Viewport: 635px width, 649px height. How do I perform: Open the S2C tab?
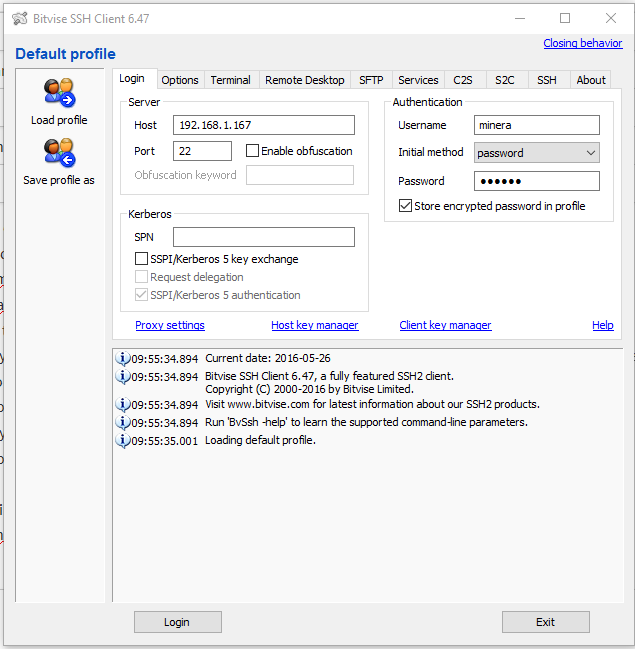click(x=505, y=80)
